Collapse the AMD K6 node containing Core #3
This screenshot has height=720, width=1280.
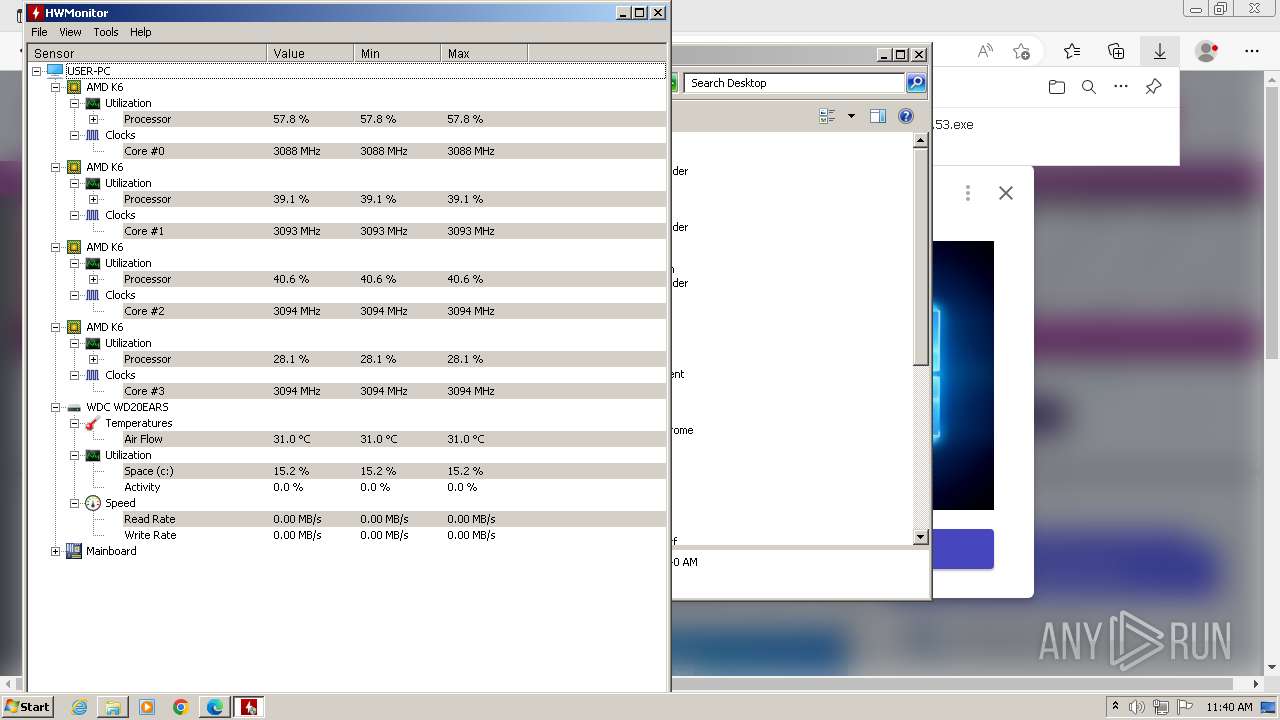point(56,327)
